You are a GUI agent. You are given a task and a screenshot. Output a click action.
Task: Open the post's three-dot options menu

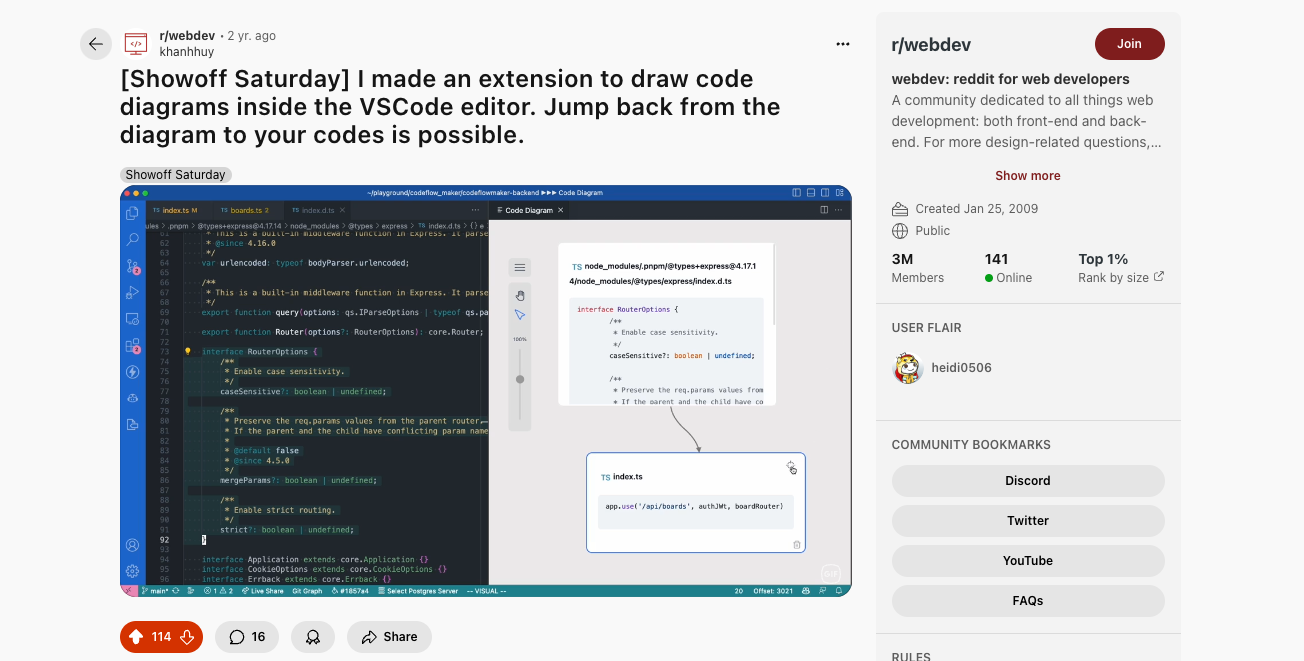tap(843, 44)
